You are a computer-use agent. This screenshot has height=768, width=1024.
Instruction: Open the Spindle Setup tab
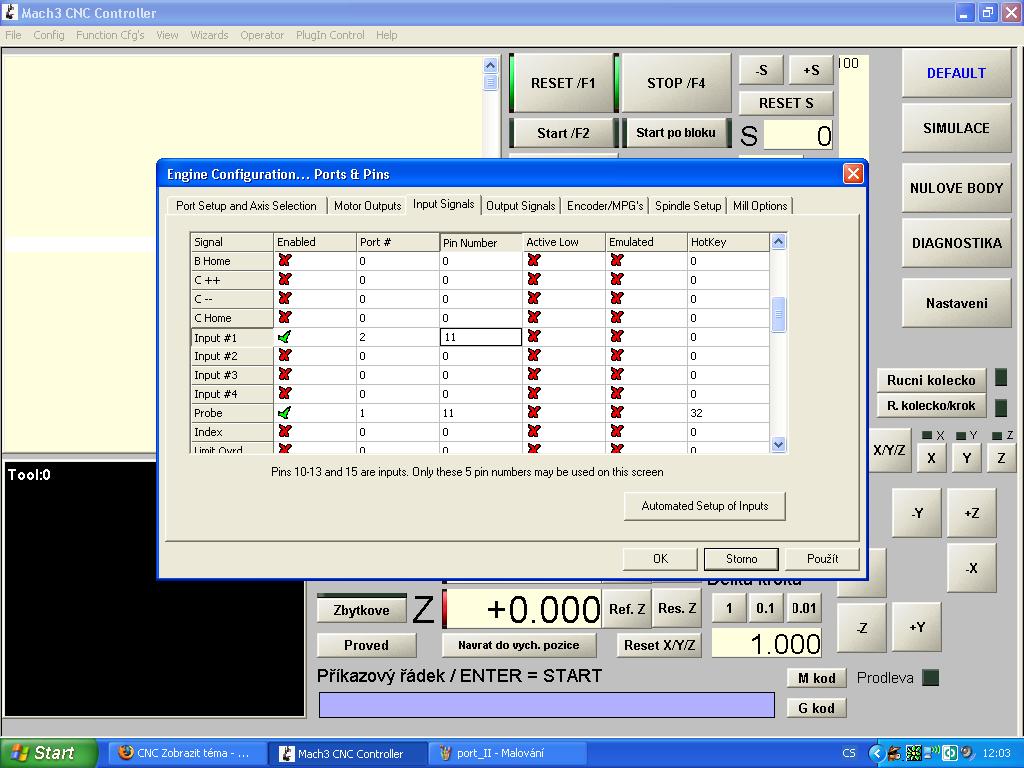pos(688,206)
